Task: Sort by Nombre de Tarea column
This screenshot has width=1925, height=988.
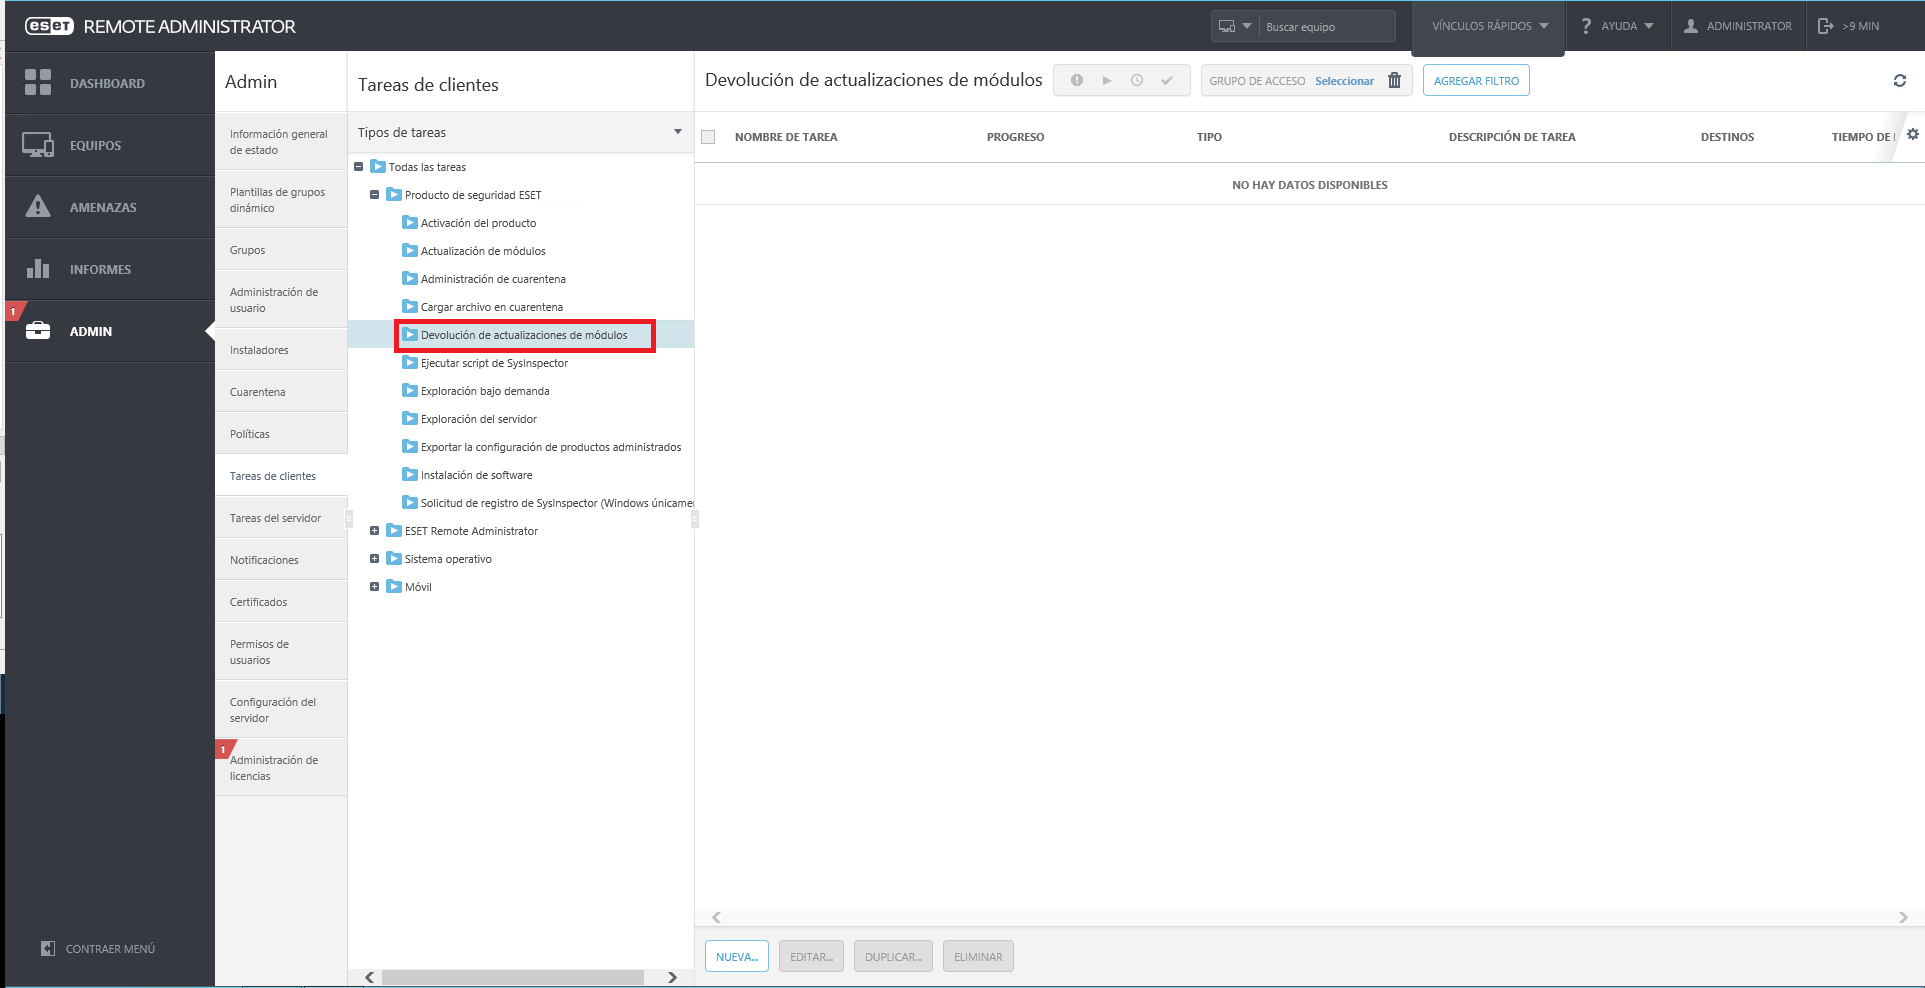Action: [x=786, y=137]
